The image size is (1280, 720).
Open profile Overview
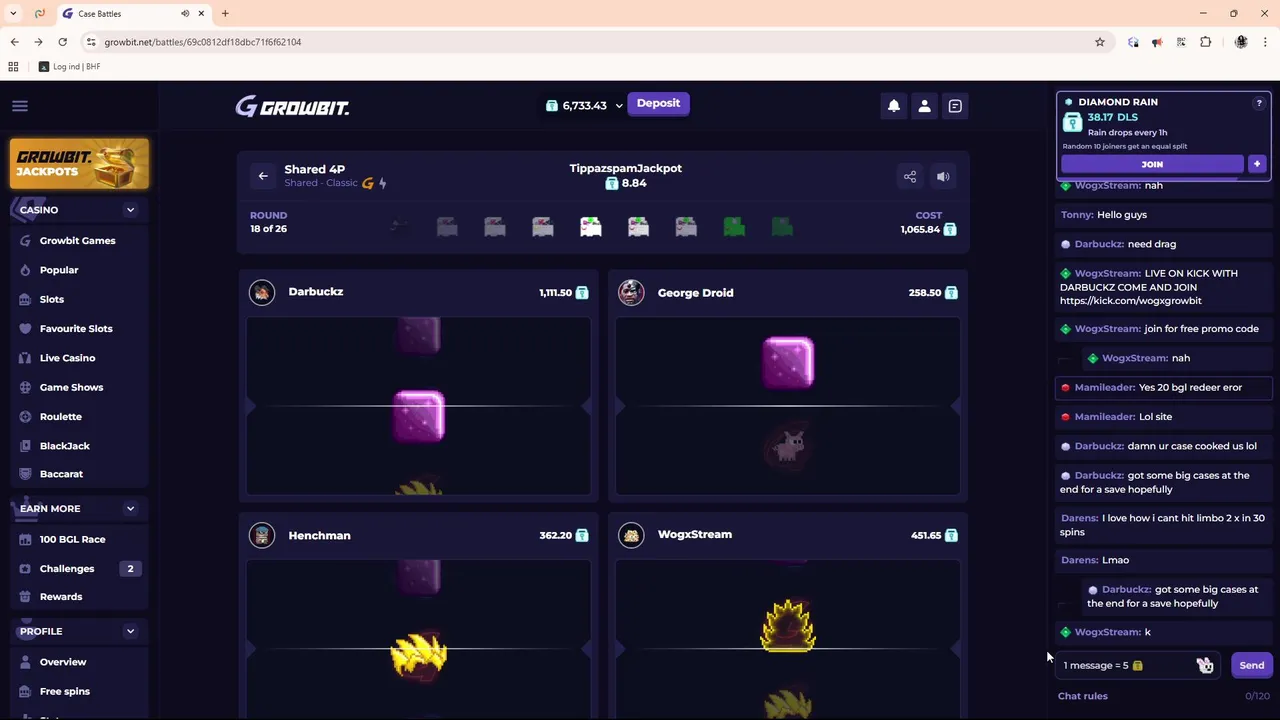(x=62, y=662)
